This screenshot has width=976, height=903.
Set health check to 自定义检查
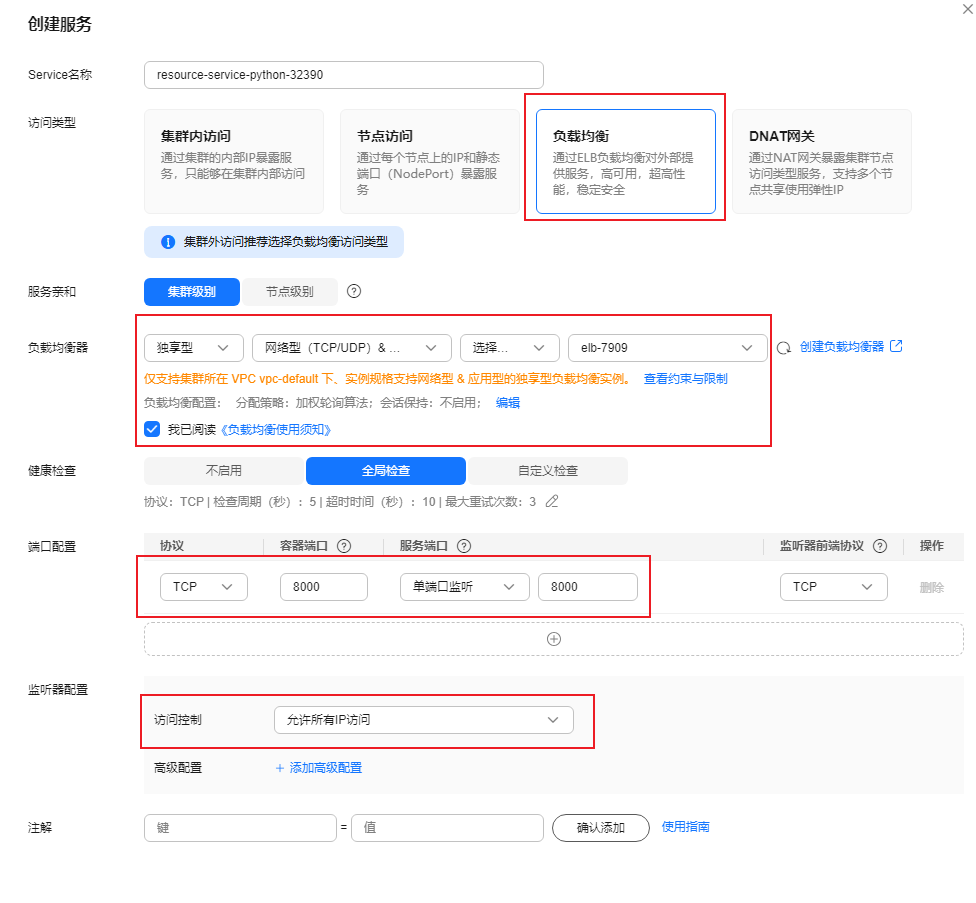click(548, 471)
